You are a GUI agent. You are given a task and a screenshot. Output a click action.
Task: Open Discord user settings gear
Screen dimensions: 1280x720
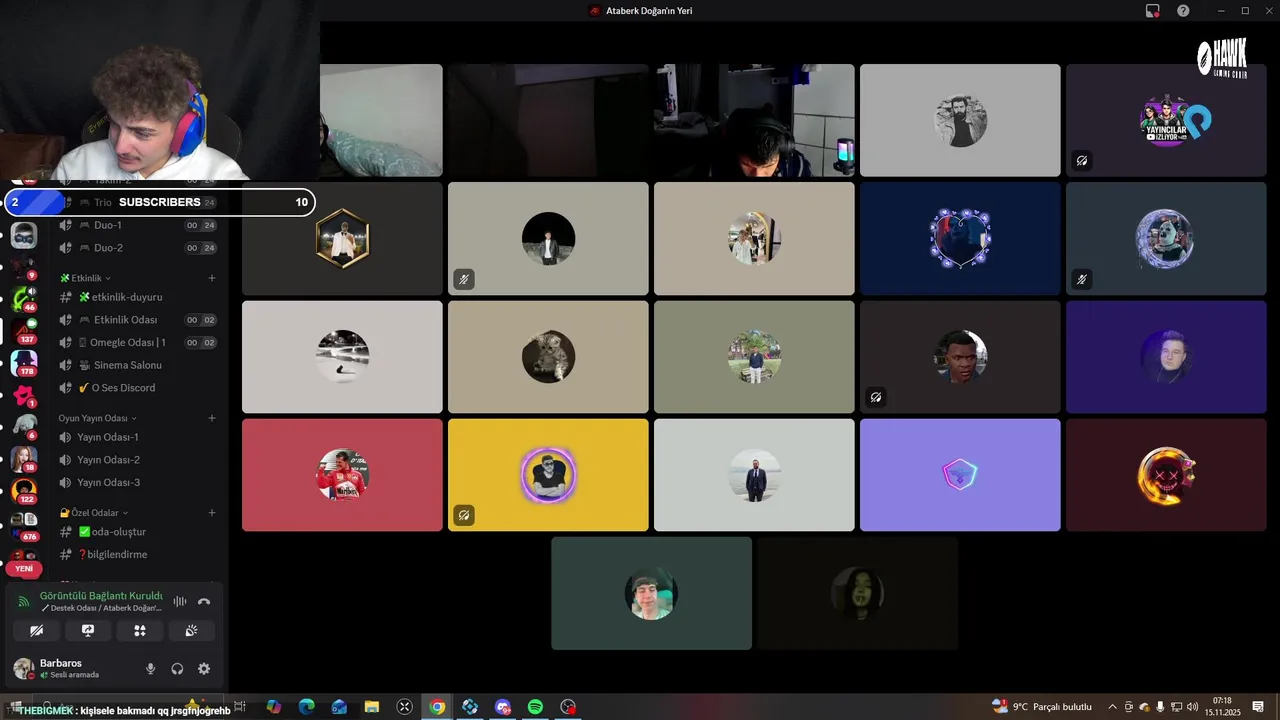(204, 669)
